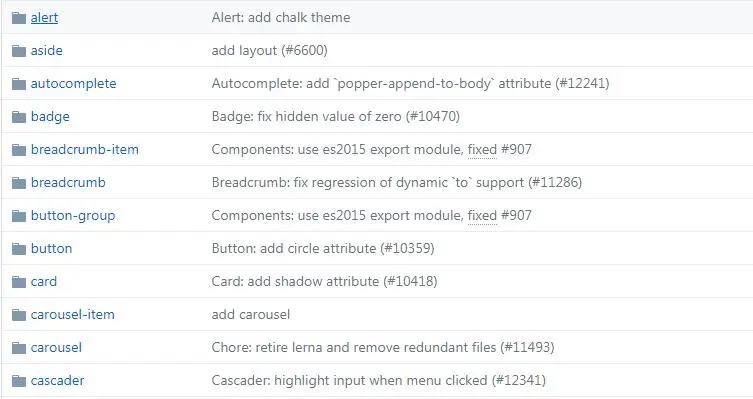This screenshot has height=399, width=753.
Task: Open the carousel-item directory
Action: pos(73,314)
